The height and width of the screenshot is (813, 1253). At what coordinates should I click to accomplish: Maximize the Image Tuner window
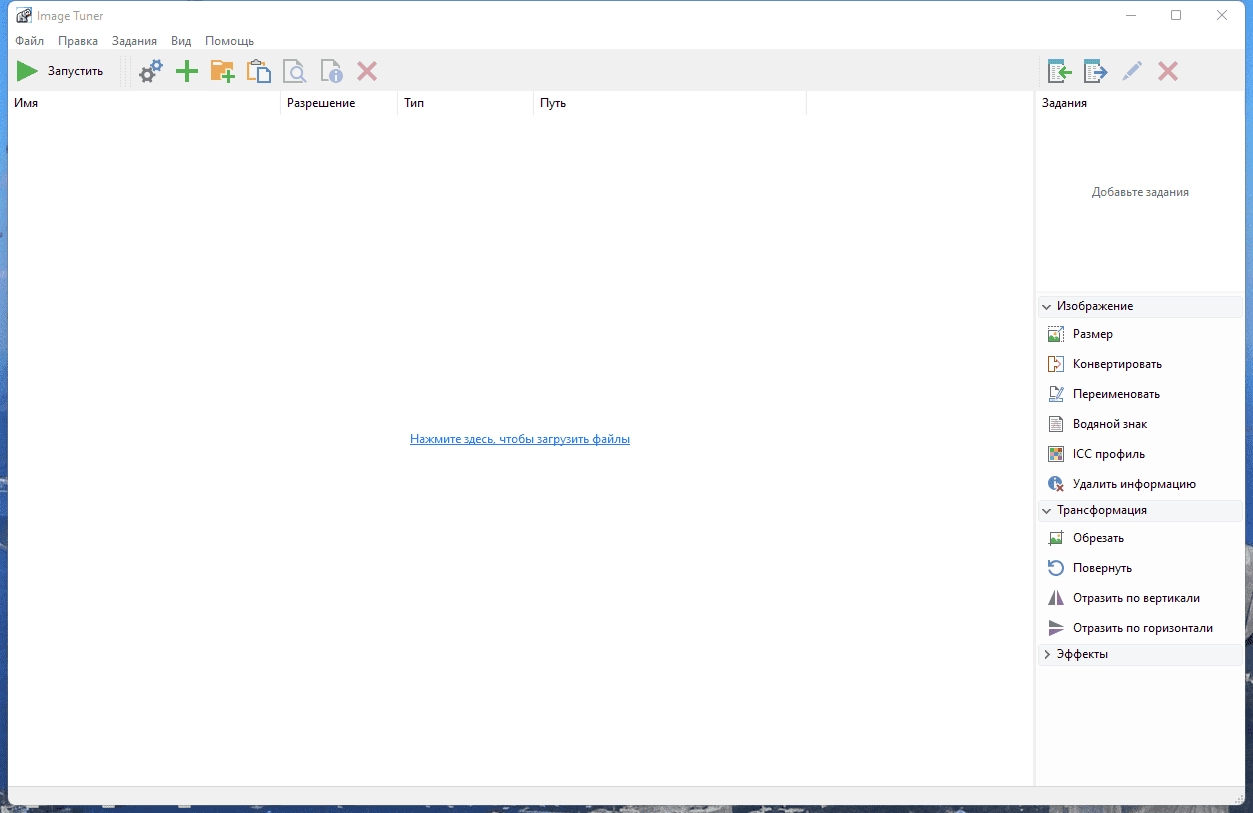click(x=1176, y=15)
